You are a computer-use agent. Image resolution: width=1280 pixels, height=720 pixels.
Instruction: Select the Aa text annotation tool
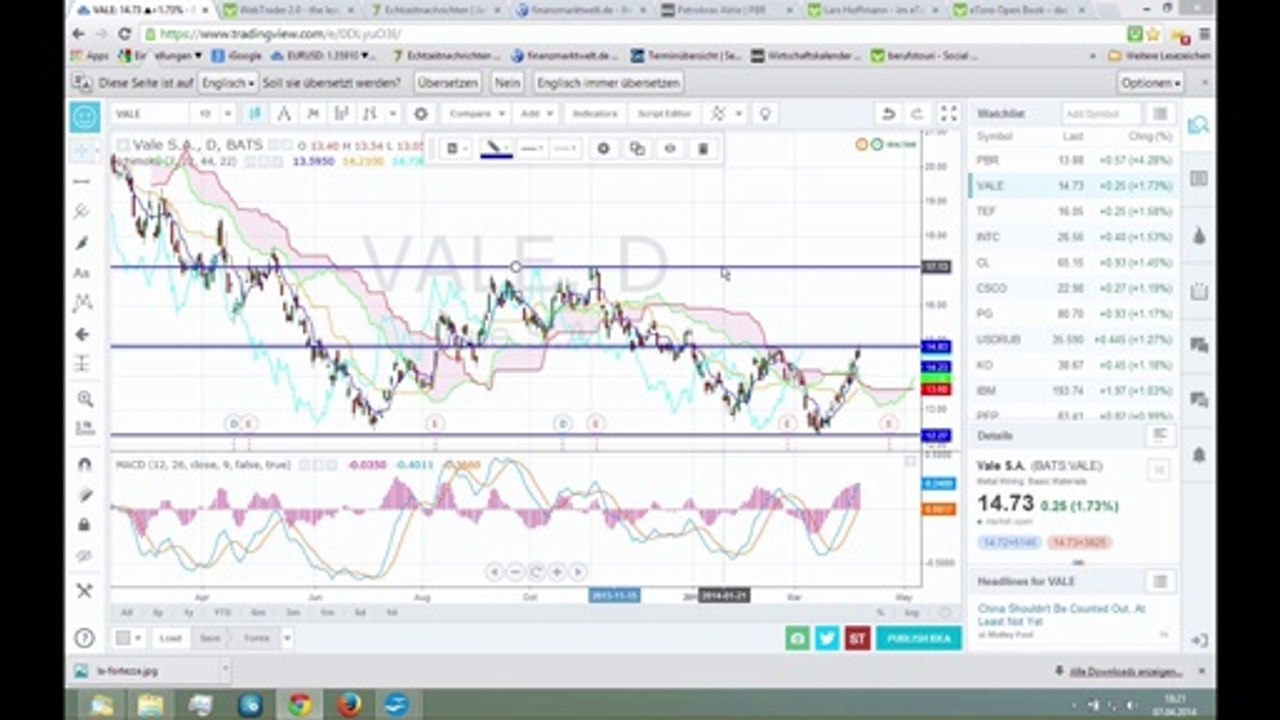[83, 273]
